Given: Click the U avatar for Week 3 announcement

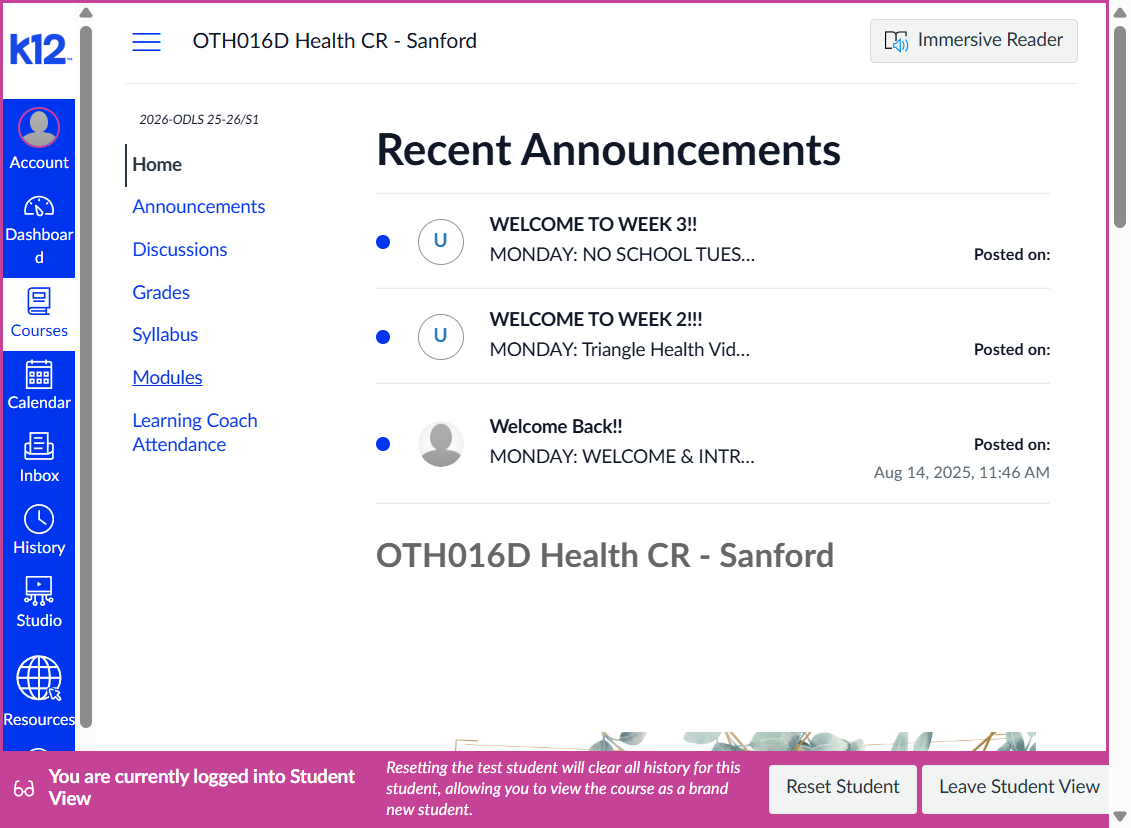Looking at the screenshot, I should (x=441, y=242).
